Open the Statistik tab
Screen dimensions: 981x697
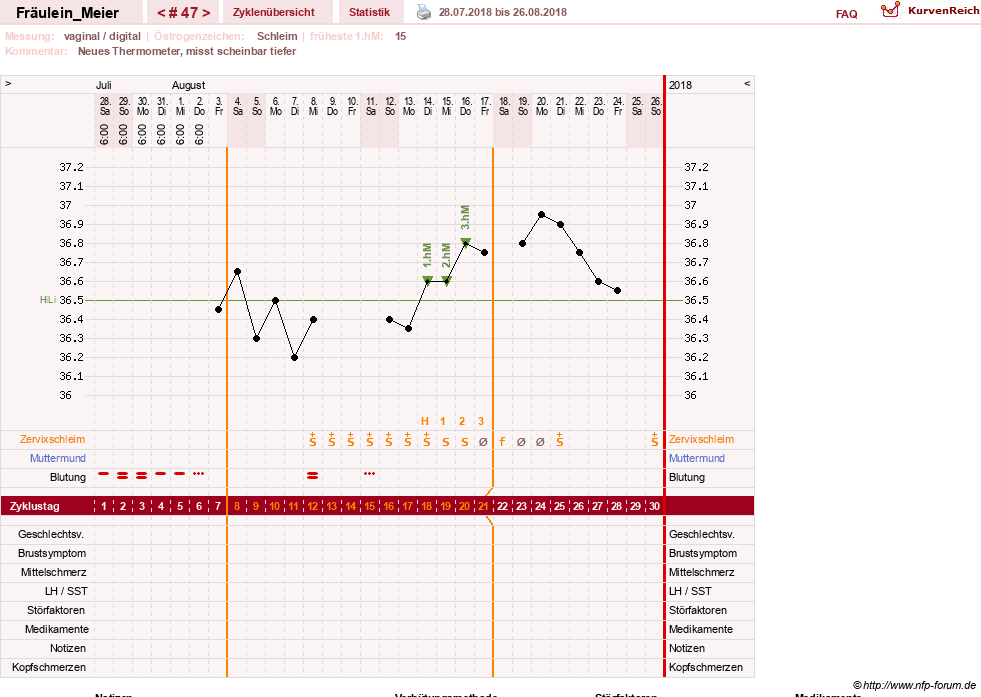pos(369,12)
